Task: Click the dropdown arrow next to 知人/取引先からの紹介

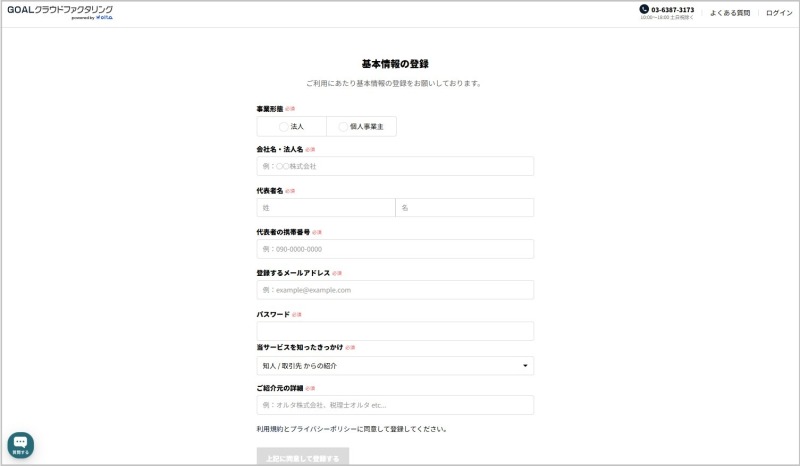Action: coord(525,366)
